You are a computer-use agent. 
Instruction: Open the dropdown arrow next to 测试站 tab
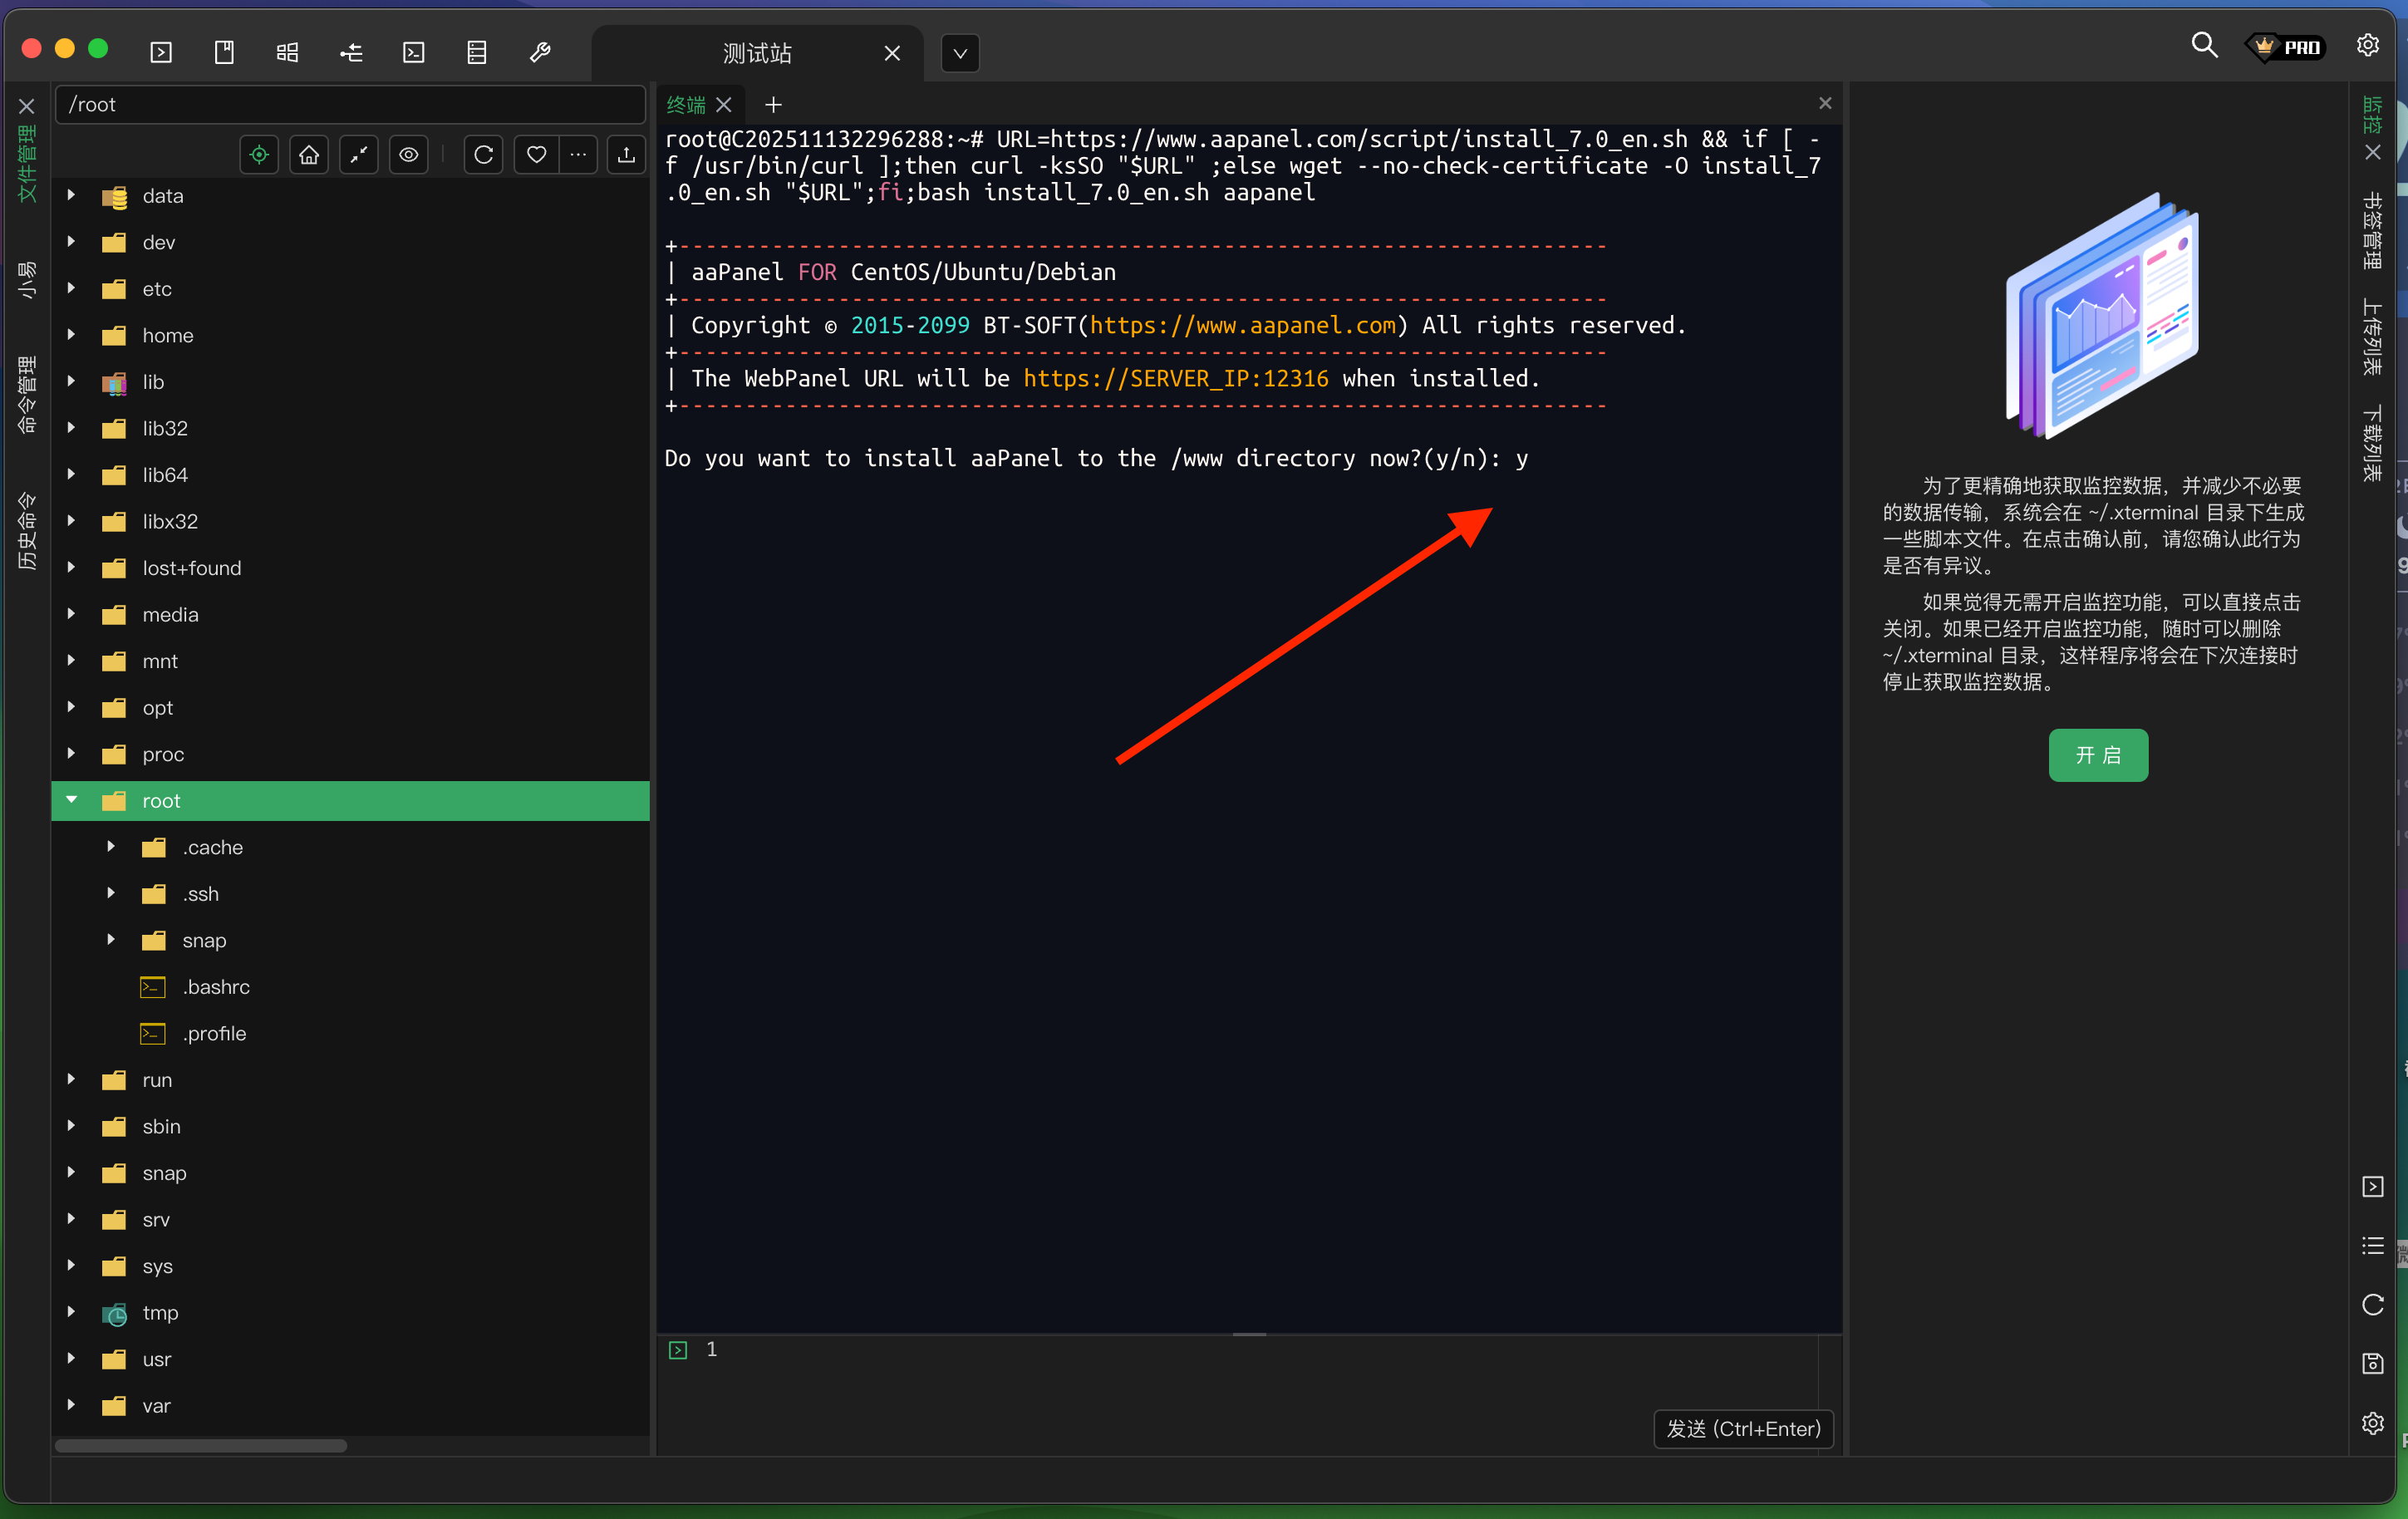click(960, 53)
